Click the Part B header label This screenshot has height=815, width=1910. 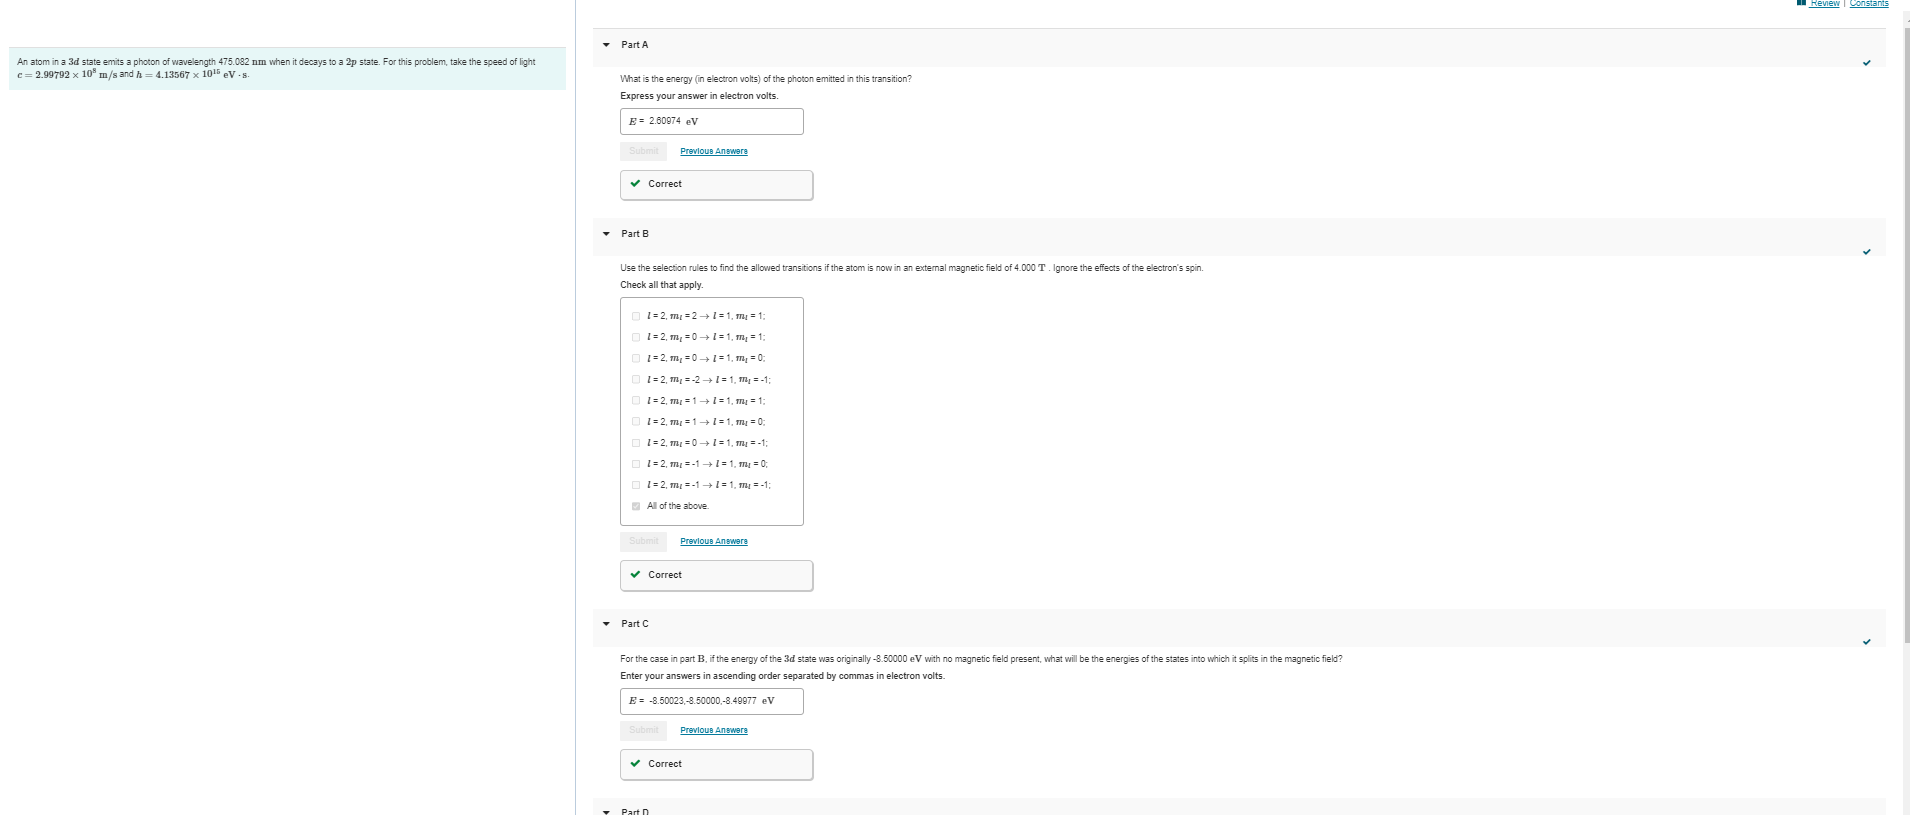[x=635, y=234]
